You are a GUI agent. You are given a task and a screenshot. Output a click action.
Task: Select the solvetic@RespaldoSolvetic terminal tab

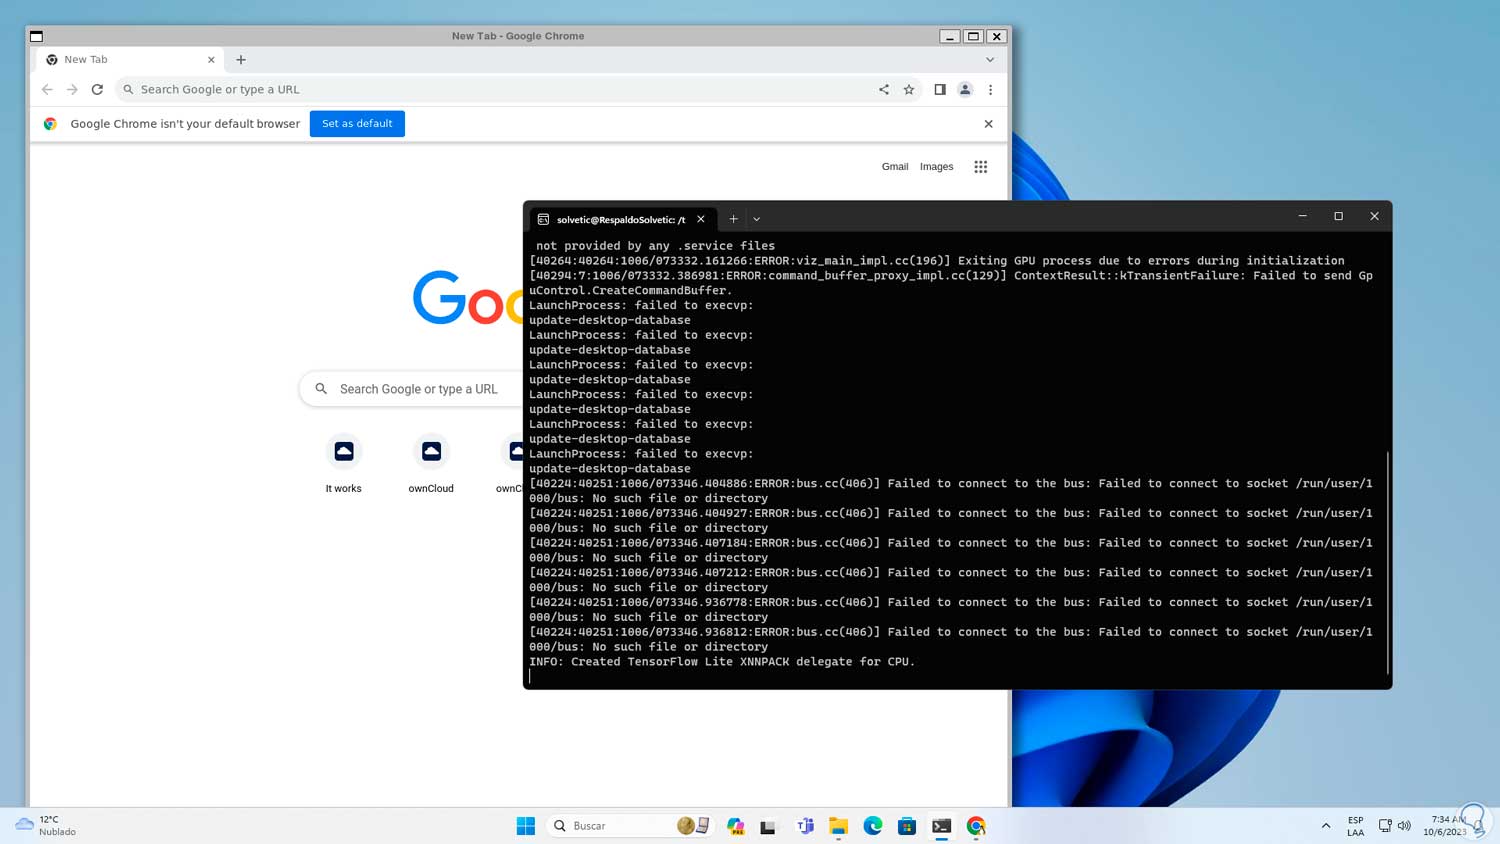click(621, 219)
